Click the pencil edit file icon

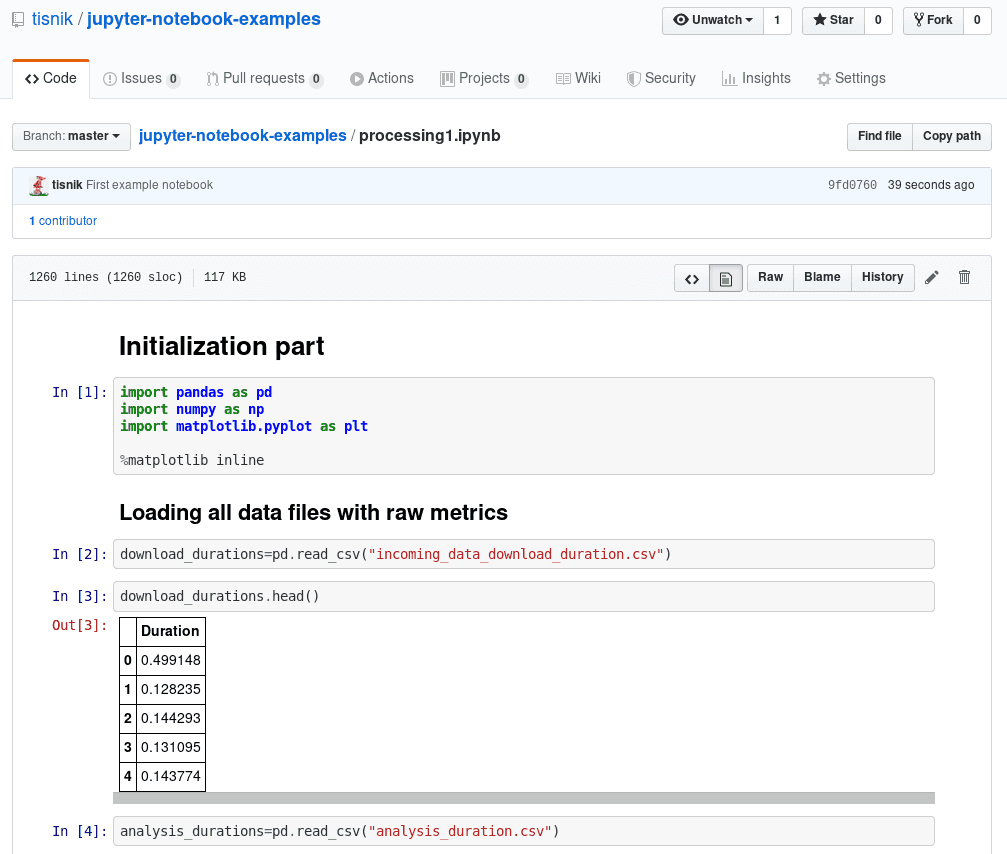pyautogui.click(x=932, y=278)
